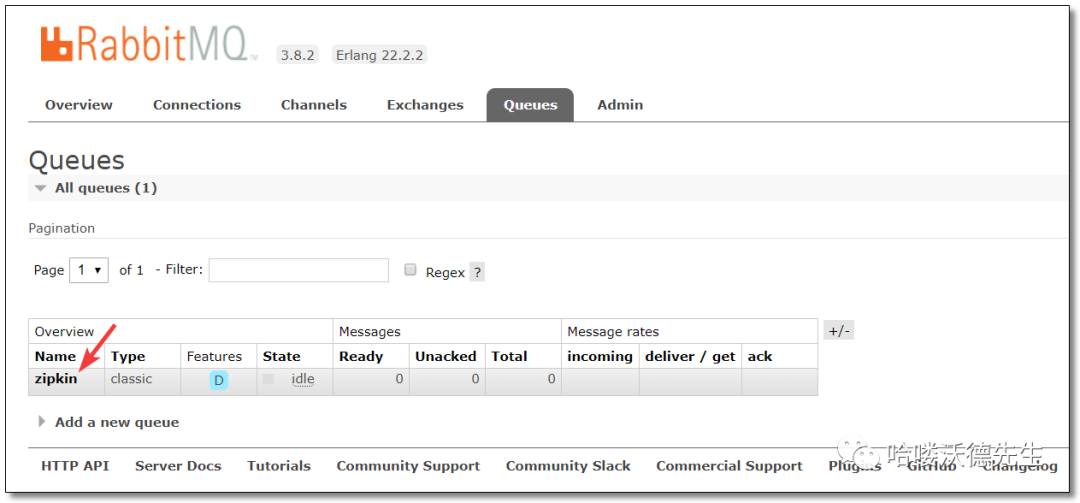Open the Channels tab
Screen dimensions: 1080x503
click(313, 105)
